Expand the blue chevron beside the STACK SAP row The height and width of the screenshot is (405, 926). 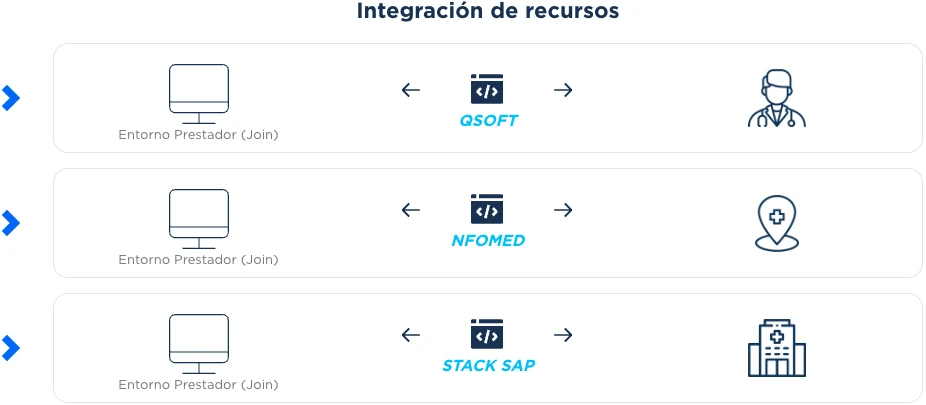[x=11, y=348]
